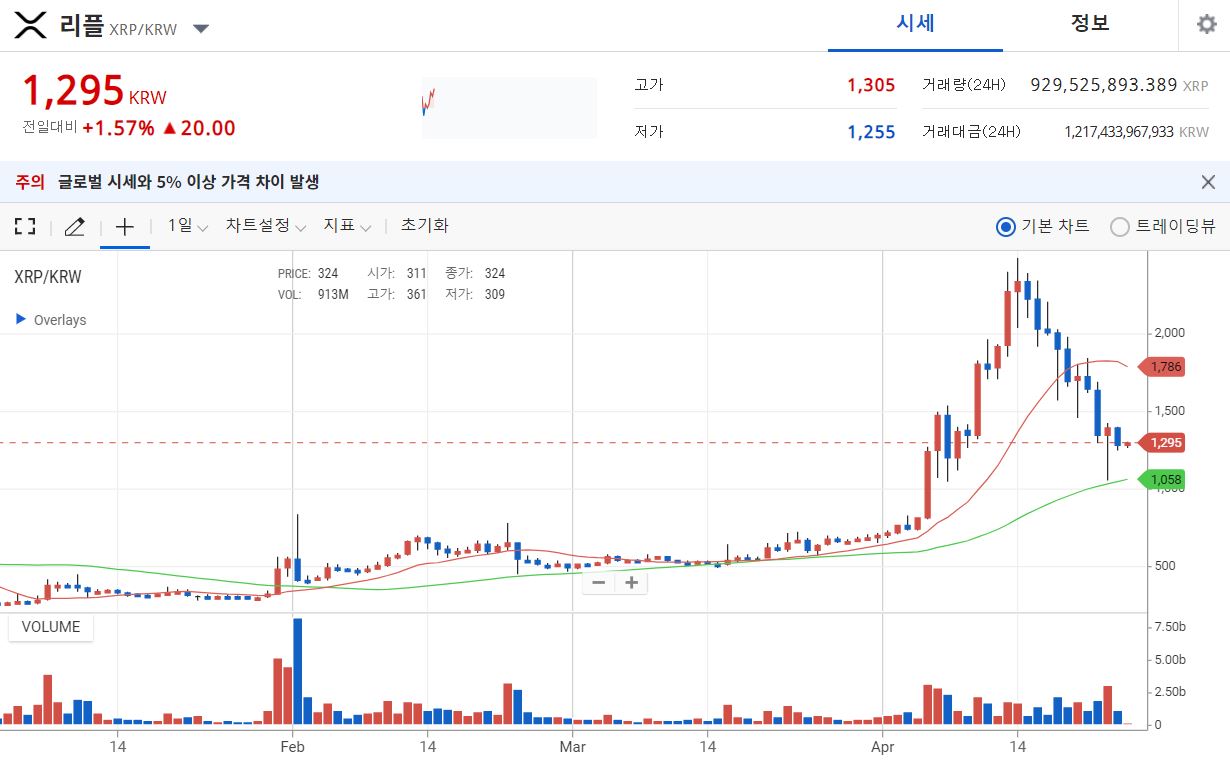
Task: Click the 1,786 red price tag
Action: (1164, 367)
